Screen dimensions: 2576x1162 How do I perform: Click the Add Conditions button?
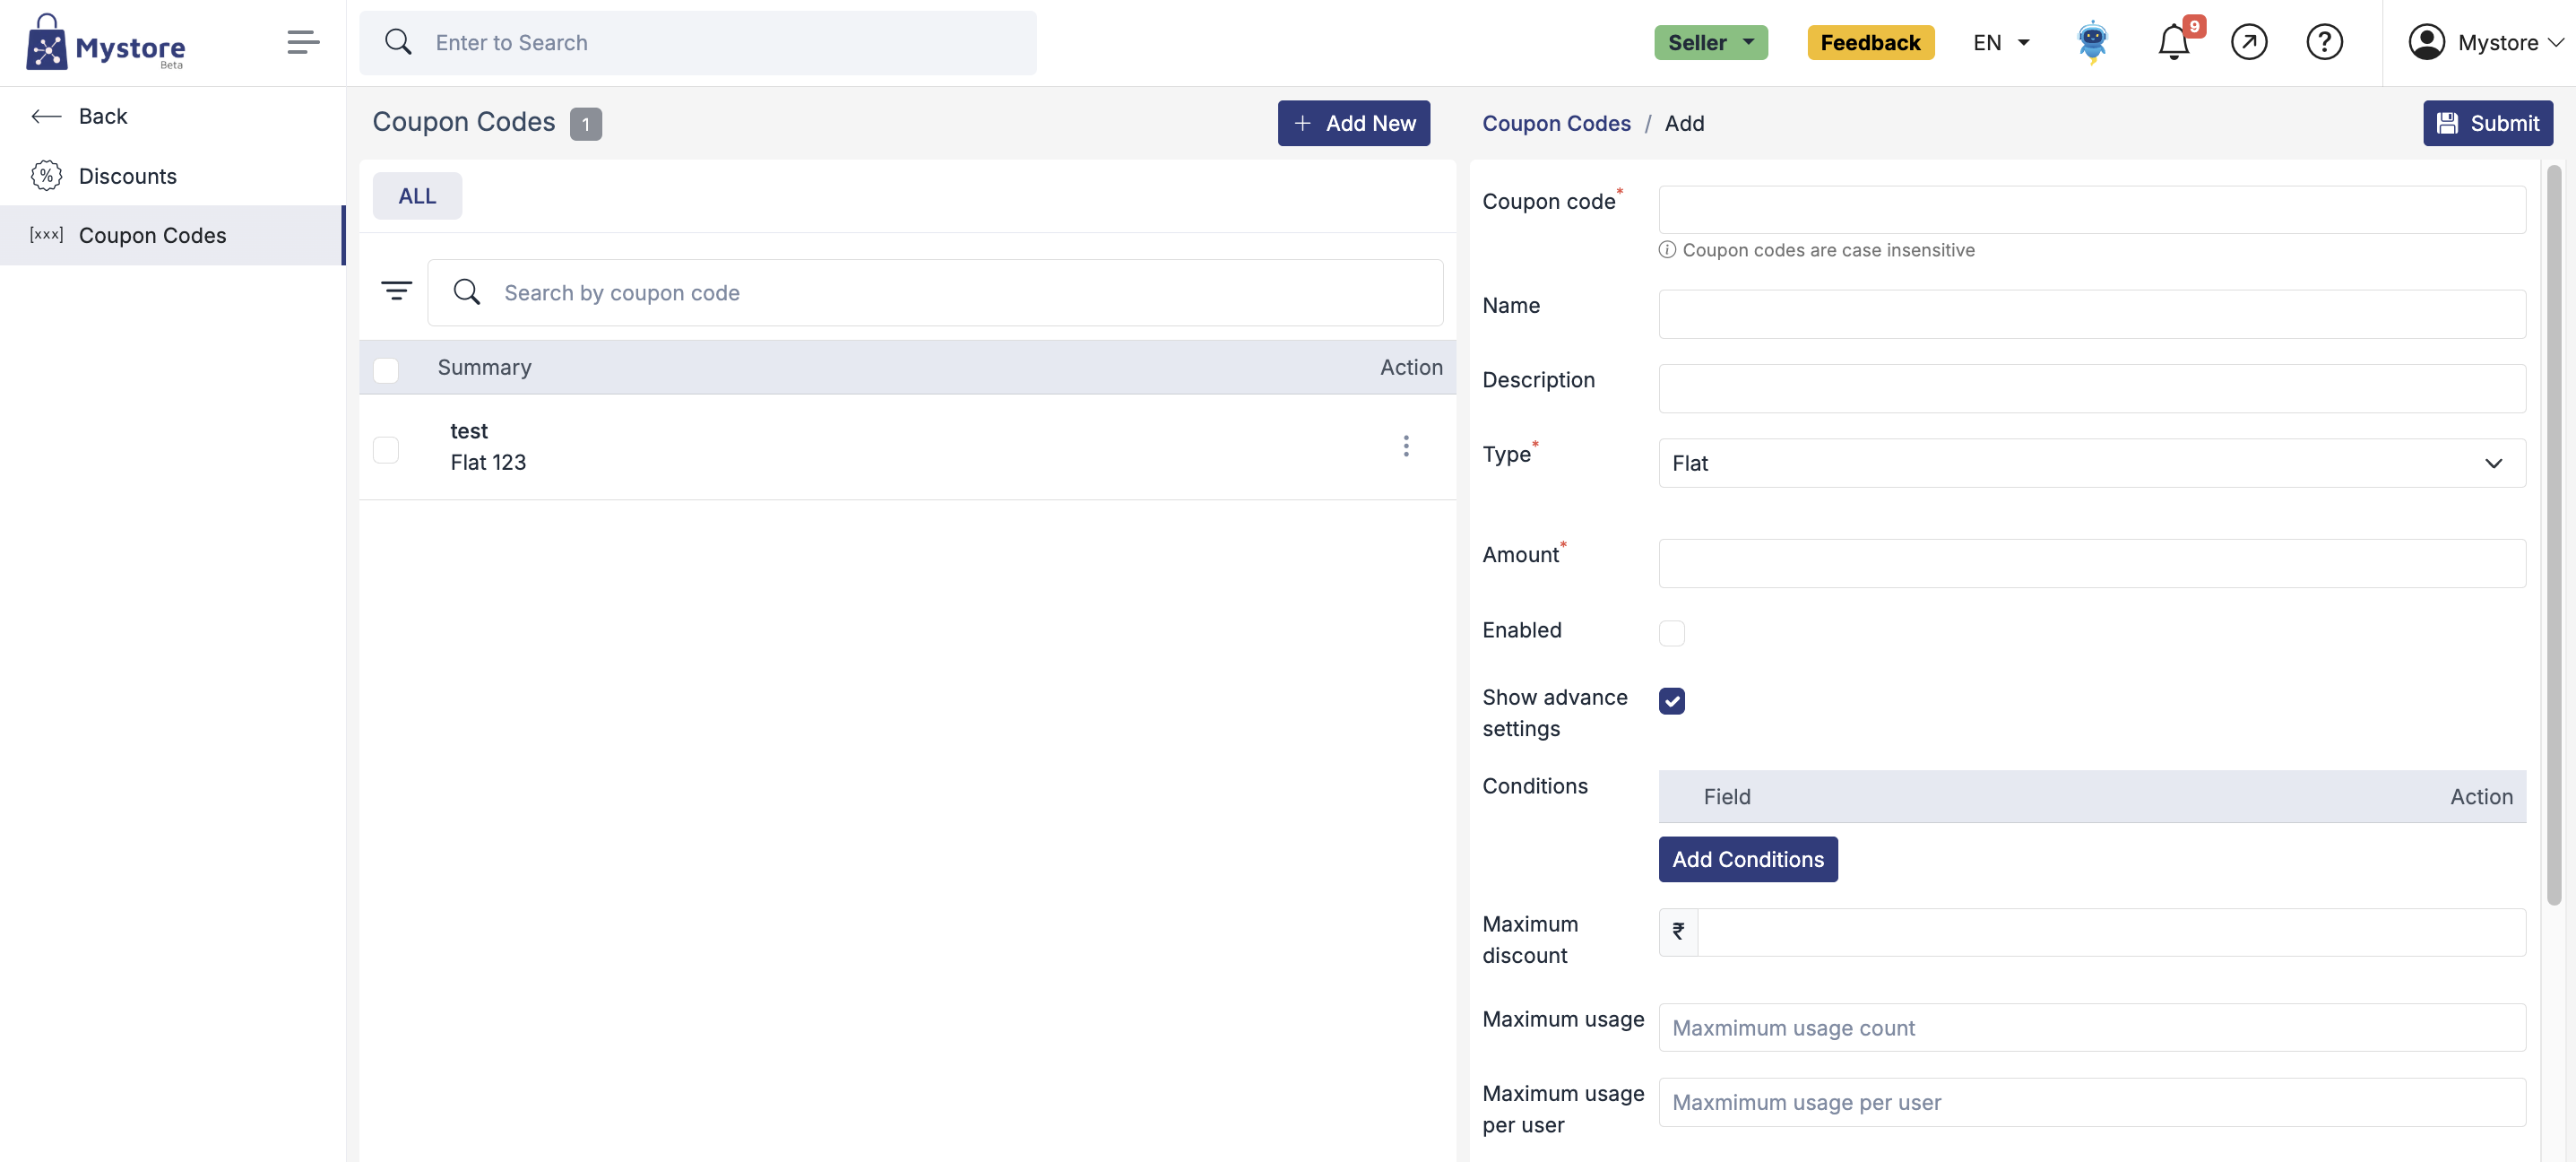click(x=1747, y=859)
